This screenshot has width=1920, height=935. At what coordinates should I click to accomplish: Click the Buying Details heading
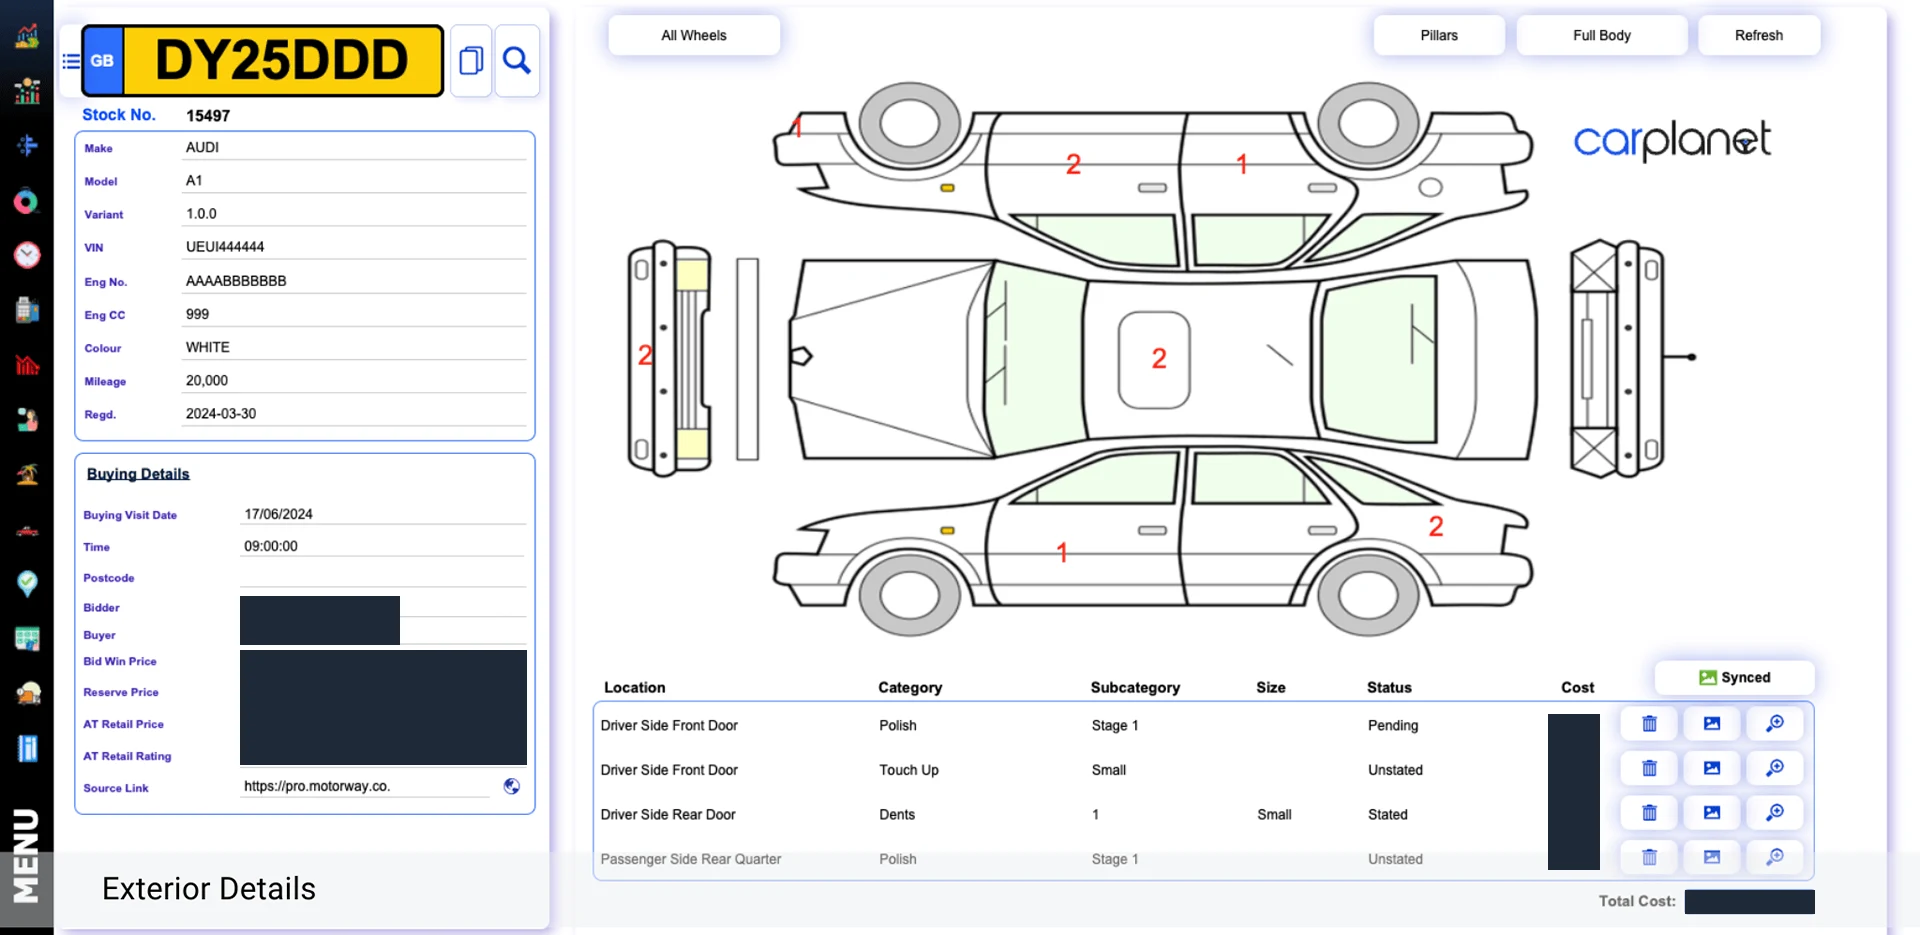pyautogui.click(x=138, y=474)
